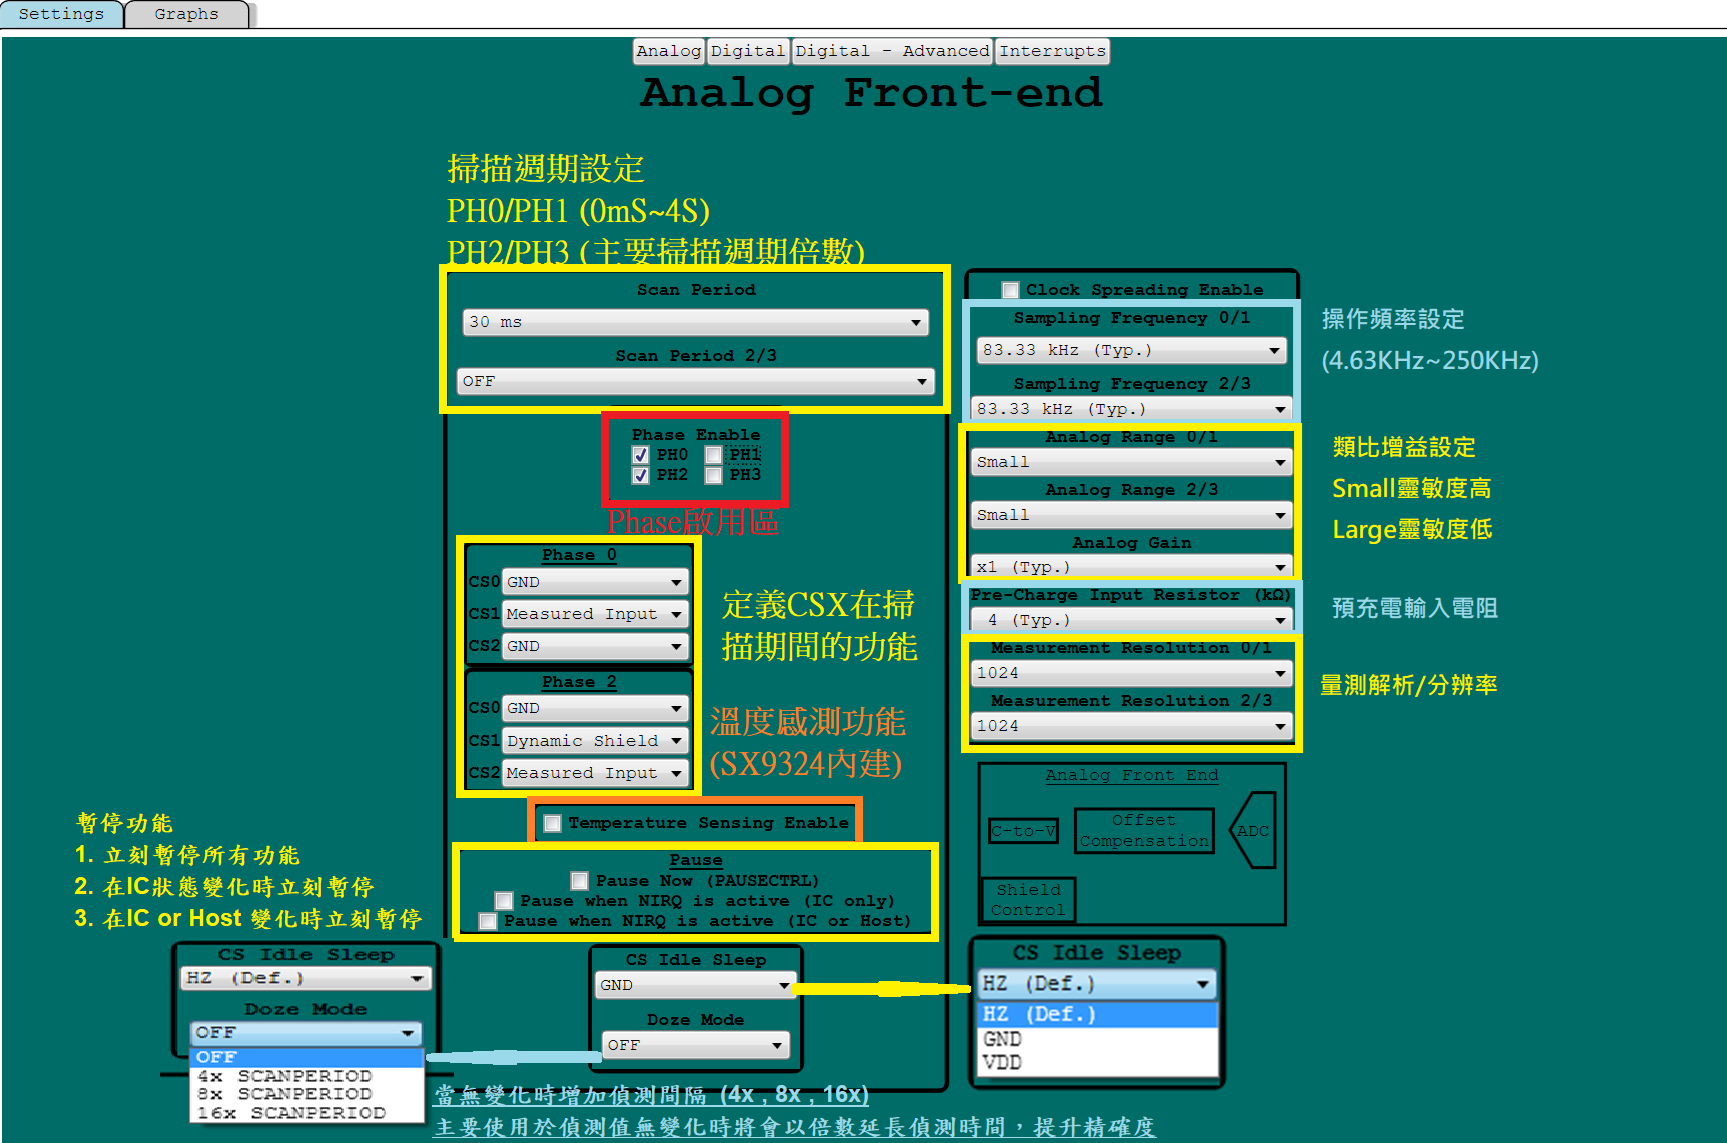This screenshot has width=1727, height=1143.
Task: Uncheck the PH0 phase enable checkbox
Action: coord(641,454)
